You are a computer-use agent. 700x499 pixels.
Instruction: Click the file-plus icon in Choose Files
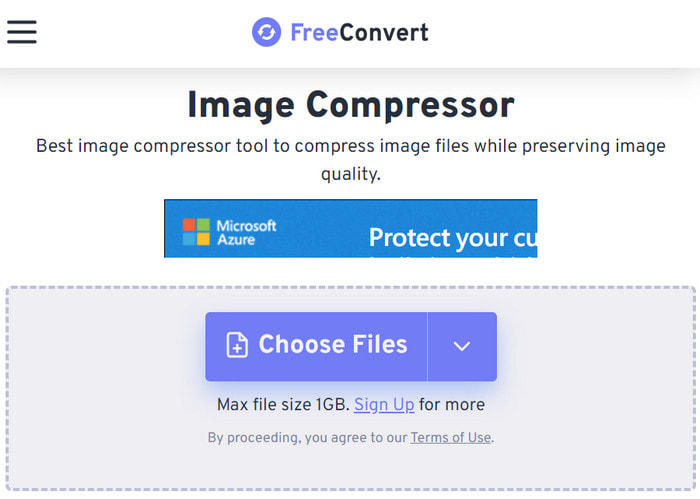click(x=237, y=345)
